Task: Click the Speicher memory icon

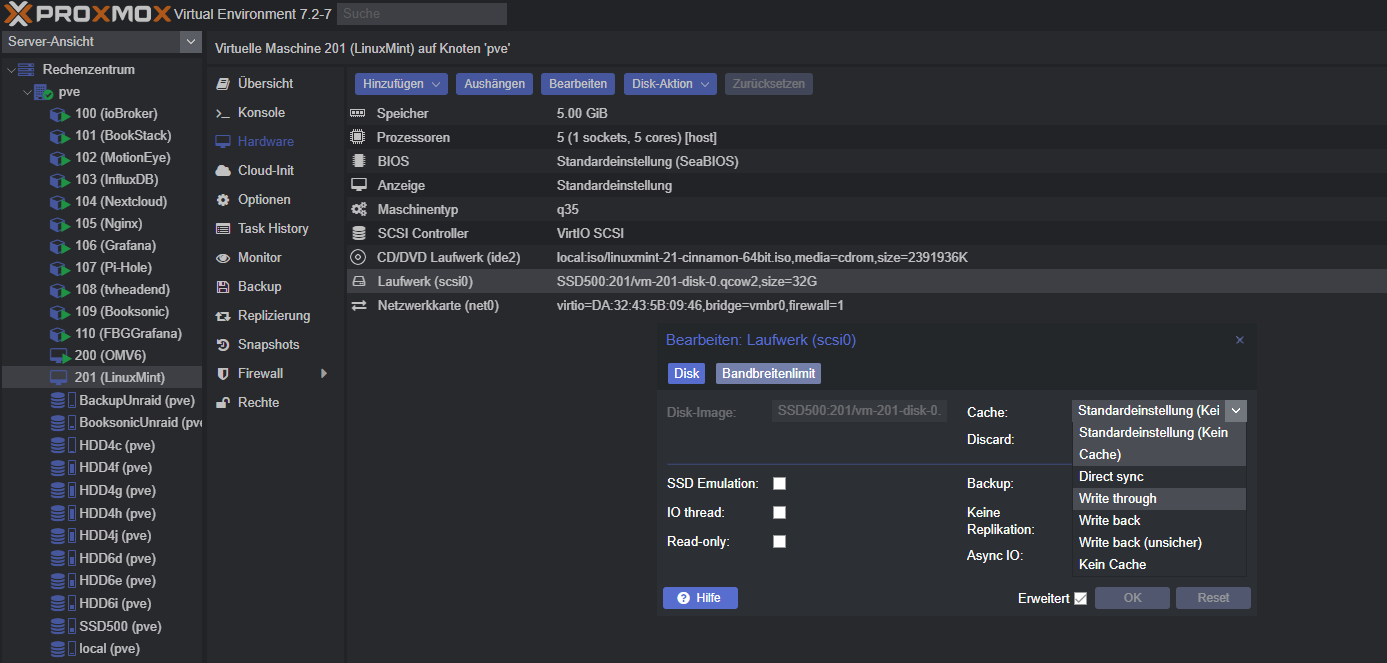Action: click(x=358, y=114)
